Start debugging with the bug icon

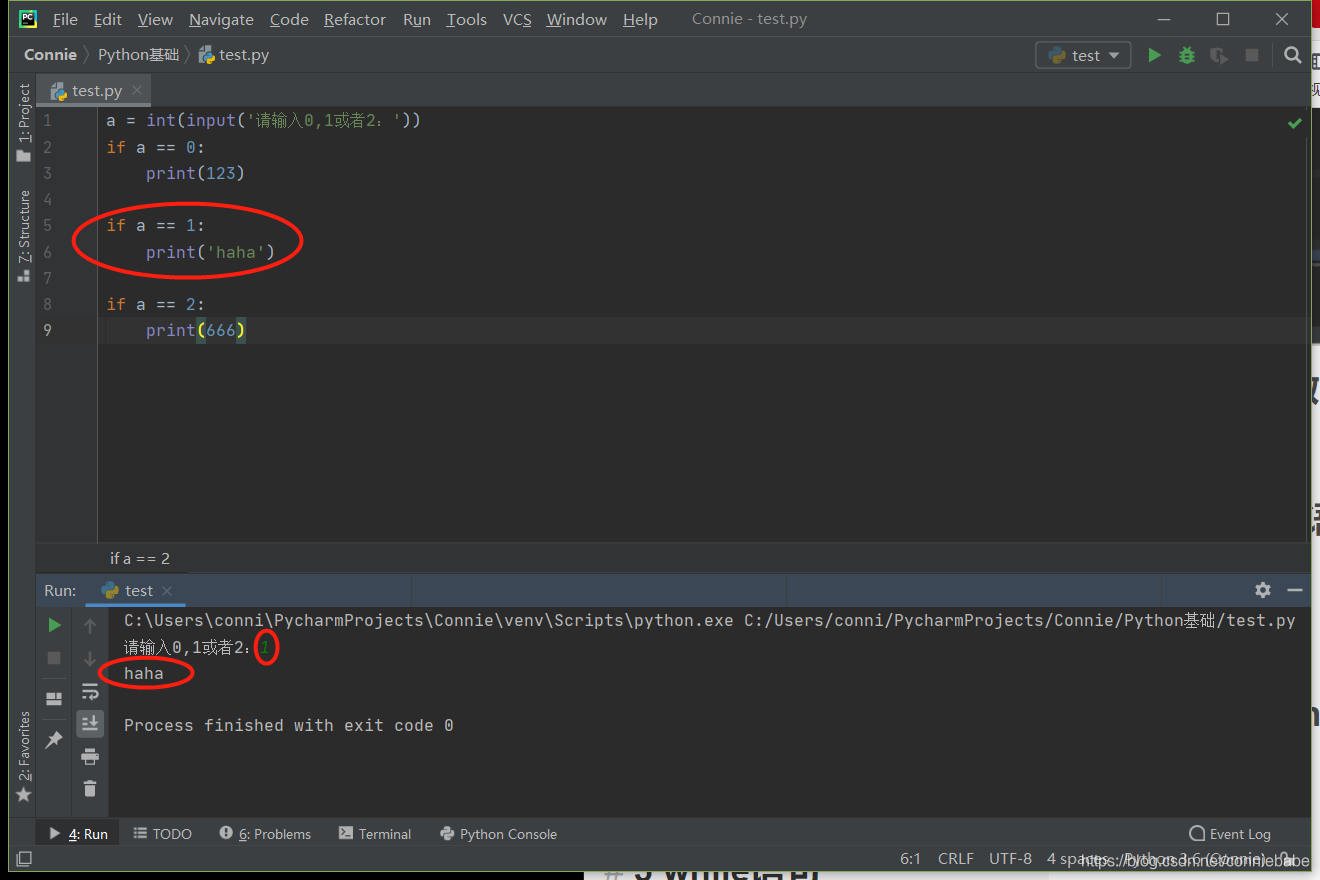(x=1187, y=56)
